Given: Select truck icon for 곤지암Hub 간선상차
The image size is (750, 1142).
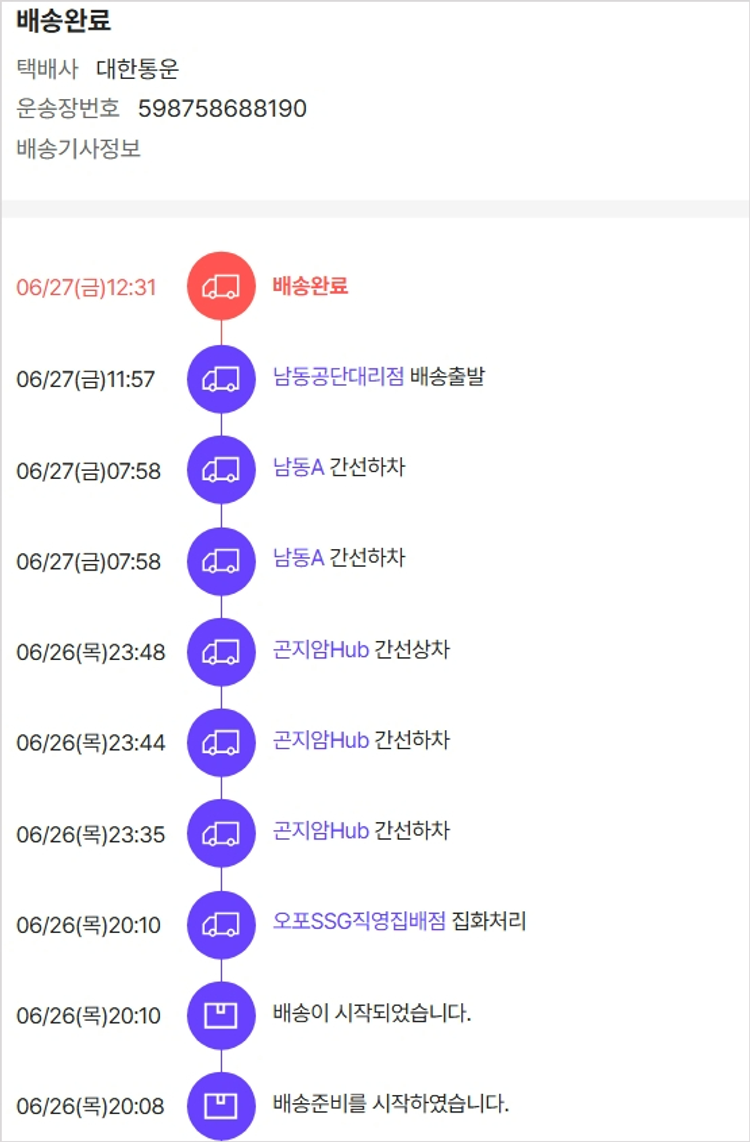Looking at the screenshot, I should click(221, 652).
